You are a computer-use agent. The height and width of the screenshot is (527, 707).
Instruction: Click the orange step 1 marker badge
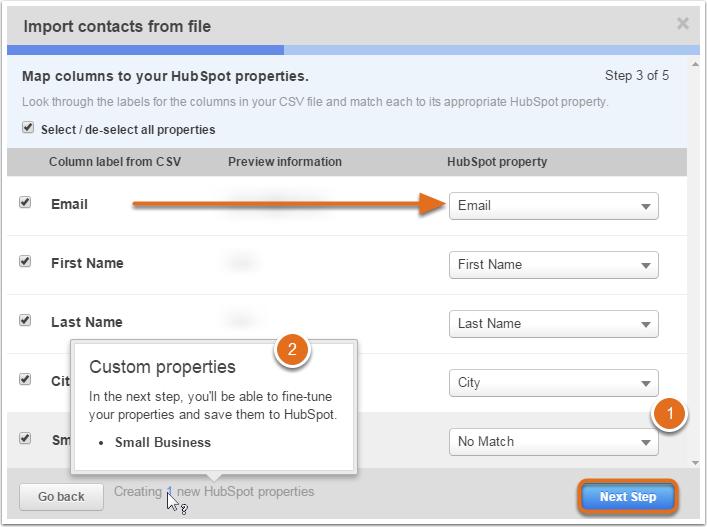[670, 413]
